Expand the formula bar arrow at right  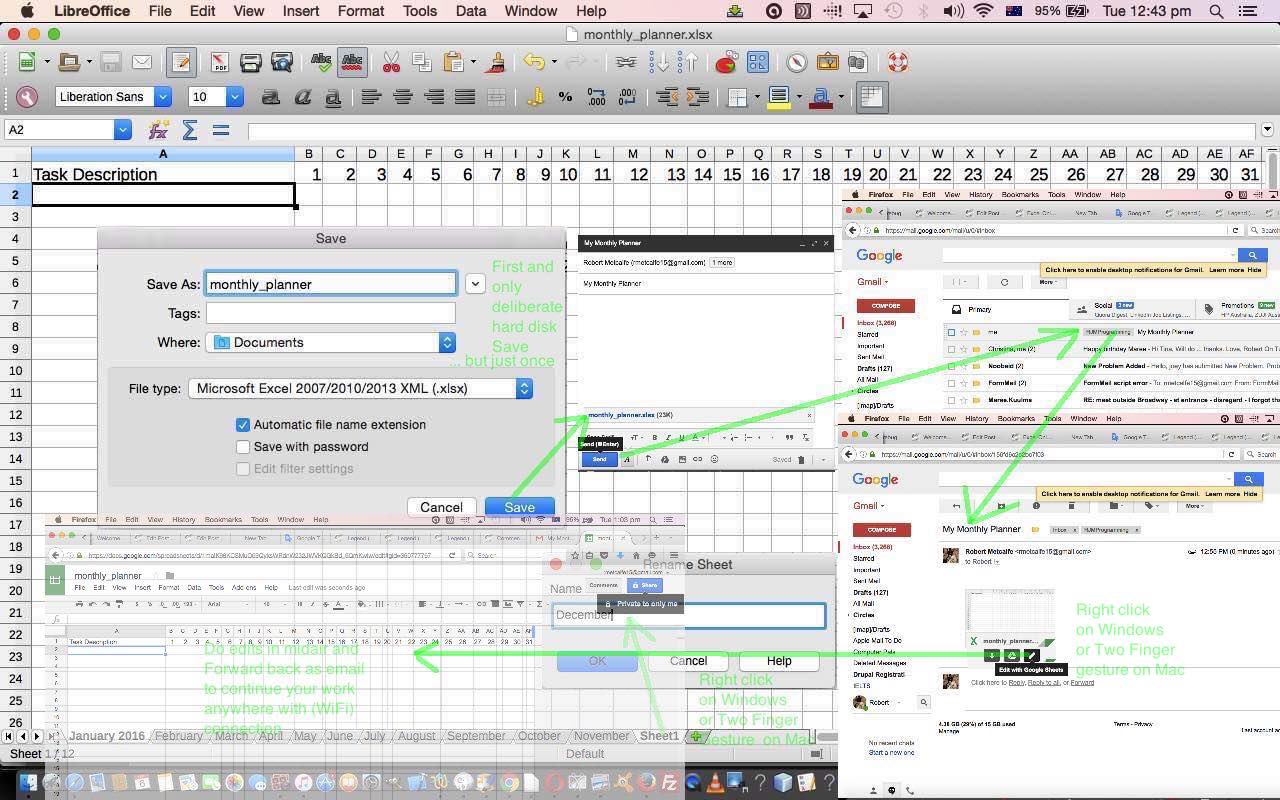tap(1268, 130)
